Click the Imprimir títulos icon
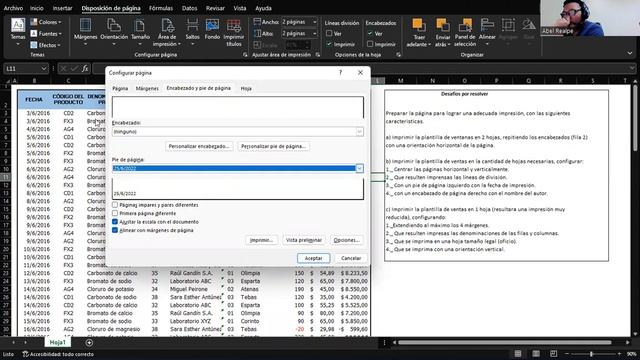The width and height of the screenshot is (640, 360). 233,32
